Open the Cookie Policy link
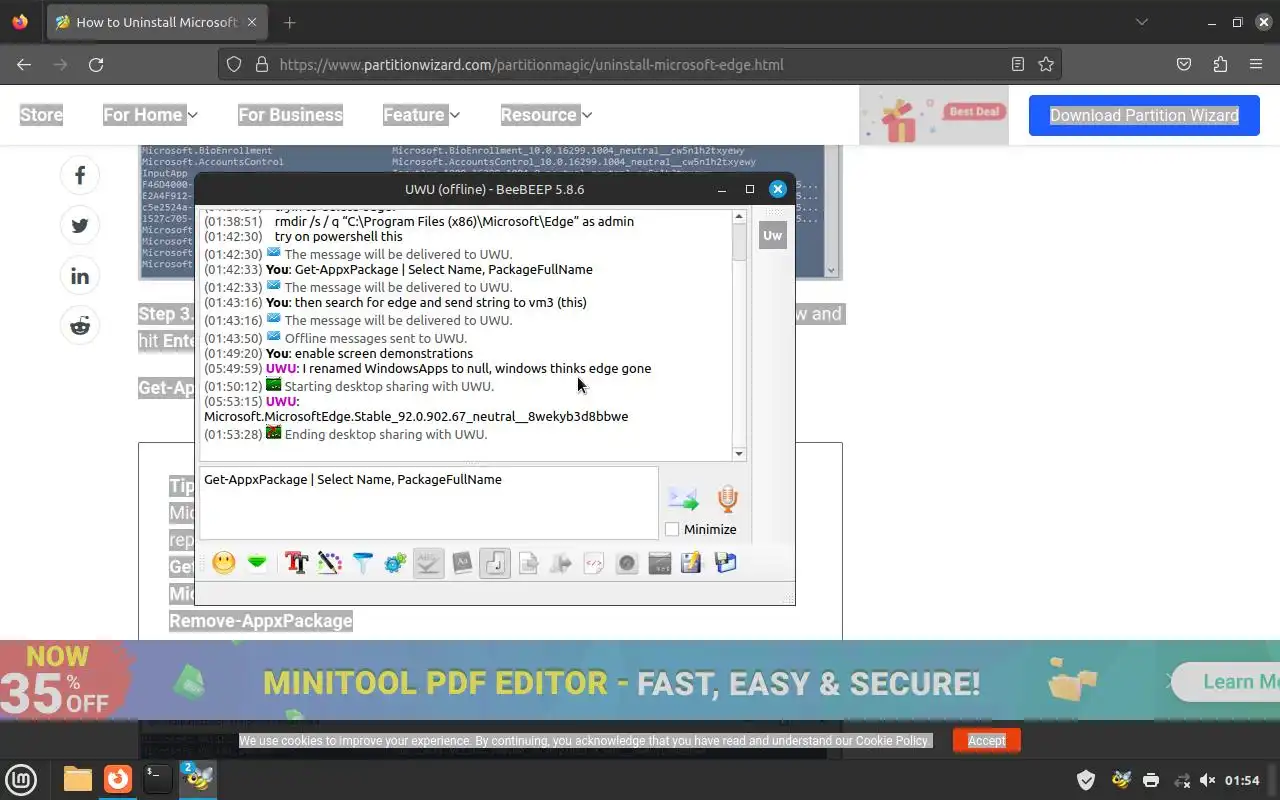This screenshot has width=1280, height=800. tap(891, 741)
